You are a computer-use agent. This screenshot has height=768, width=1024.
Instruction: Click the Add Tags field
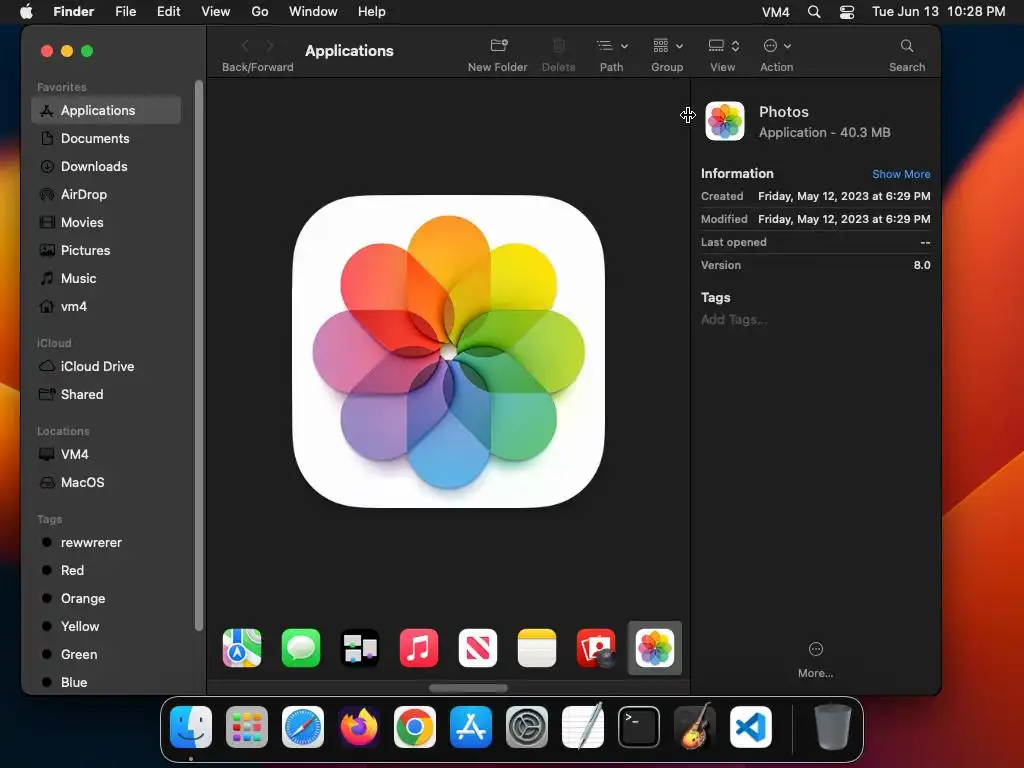(734, 319)
